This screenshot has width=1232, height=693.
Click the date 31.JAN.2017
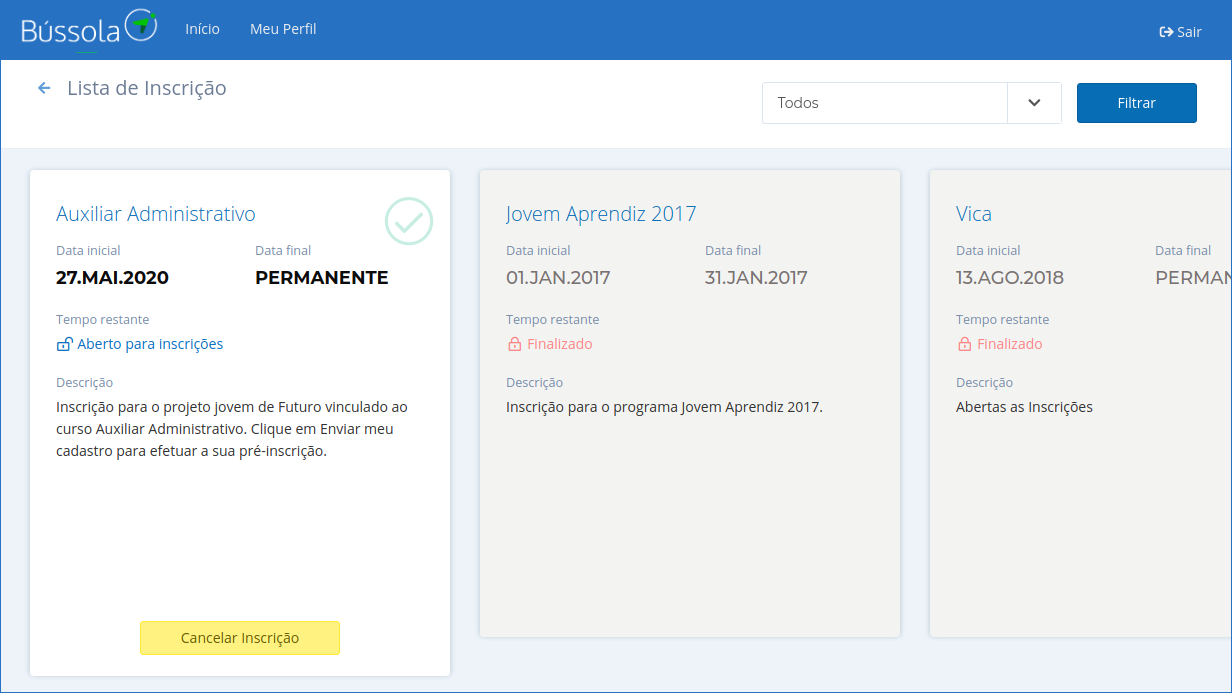[x=756, y=278]
